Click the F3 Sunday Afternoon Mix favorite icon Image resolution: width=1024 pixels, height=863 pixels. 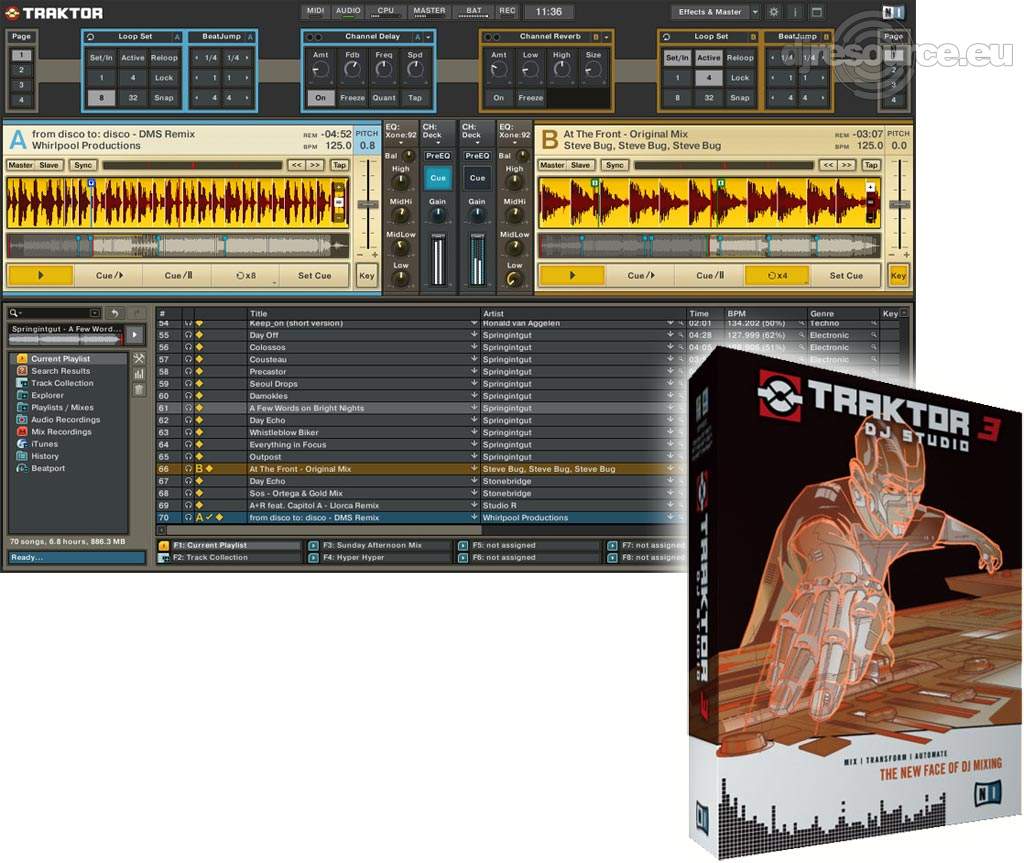(313, 545)
